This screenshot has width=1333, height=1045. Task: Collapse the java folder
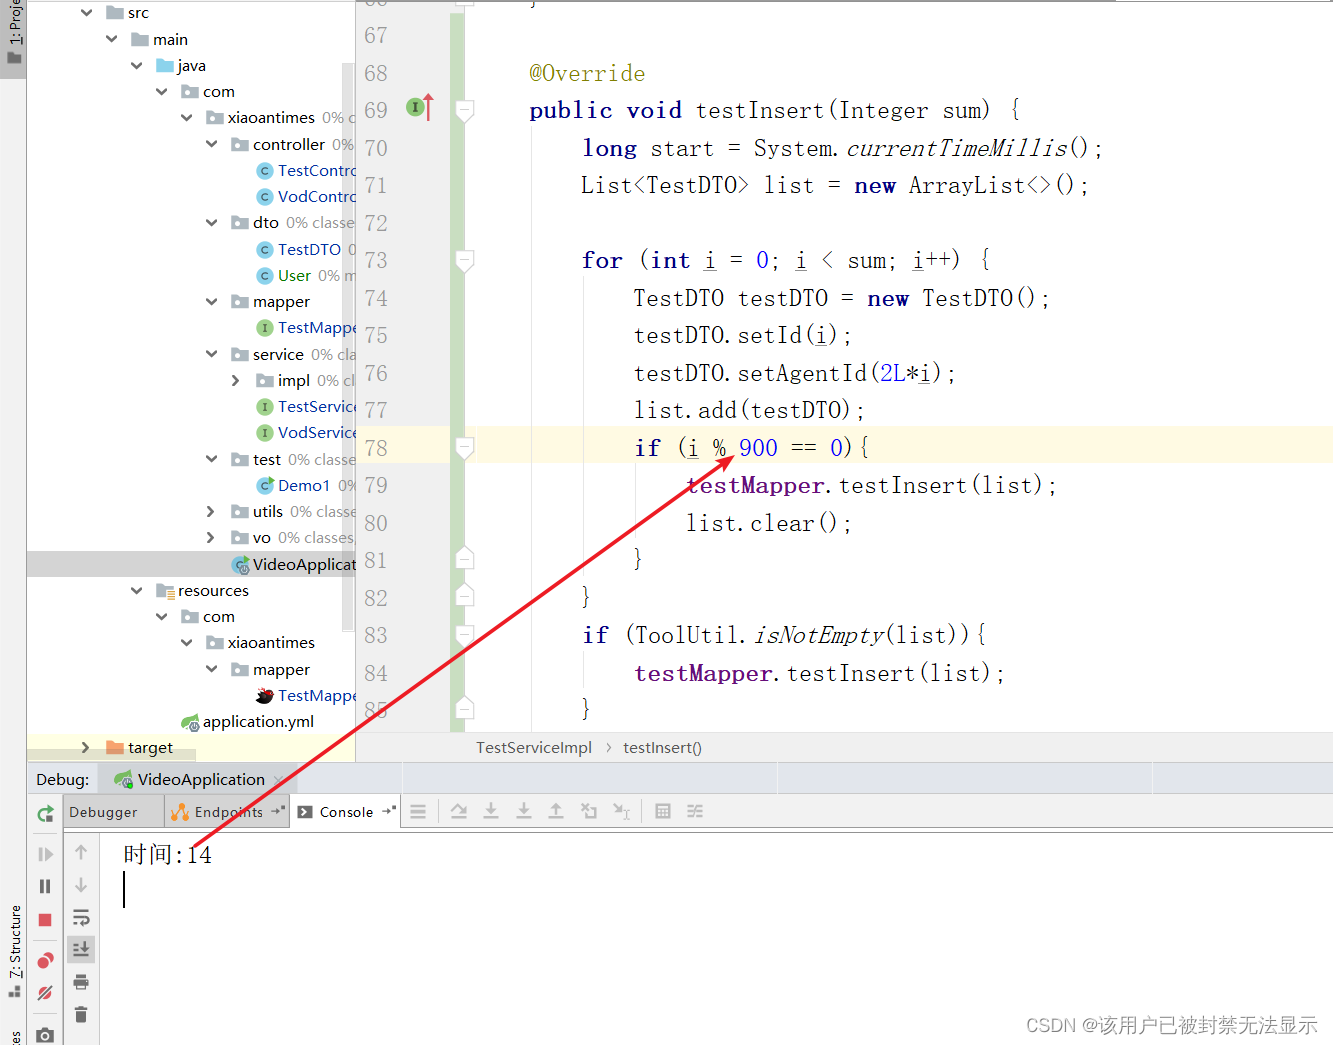(136, 65)
